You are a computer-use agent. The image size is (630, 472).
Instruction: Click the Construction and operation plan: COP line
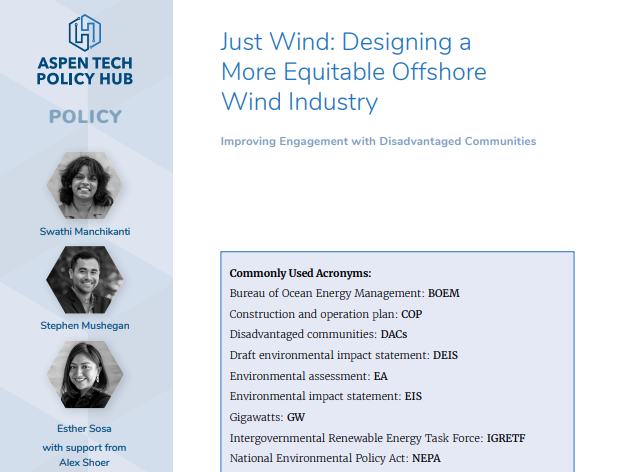pos(326,314)
